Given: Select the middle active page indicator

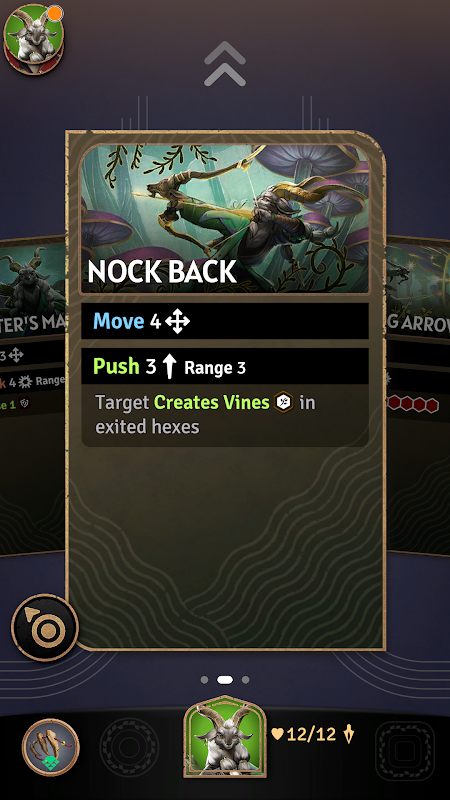Looking at the screenshot, I should click(x=225, y=680).
